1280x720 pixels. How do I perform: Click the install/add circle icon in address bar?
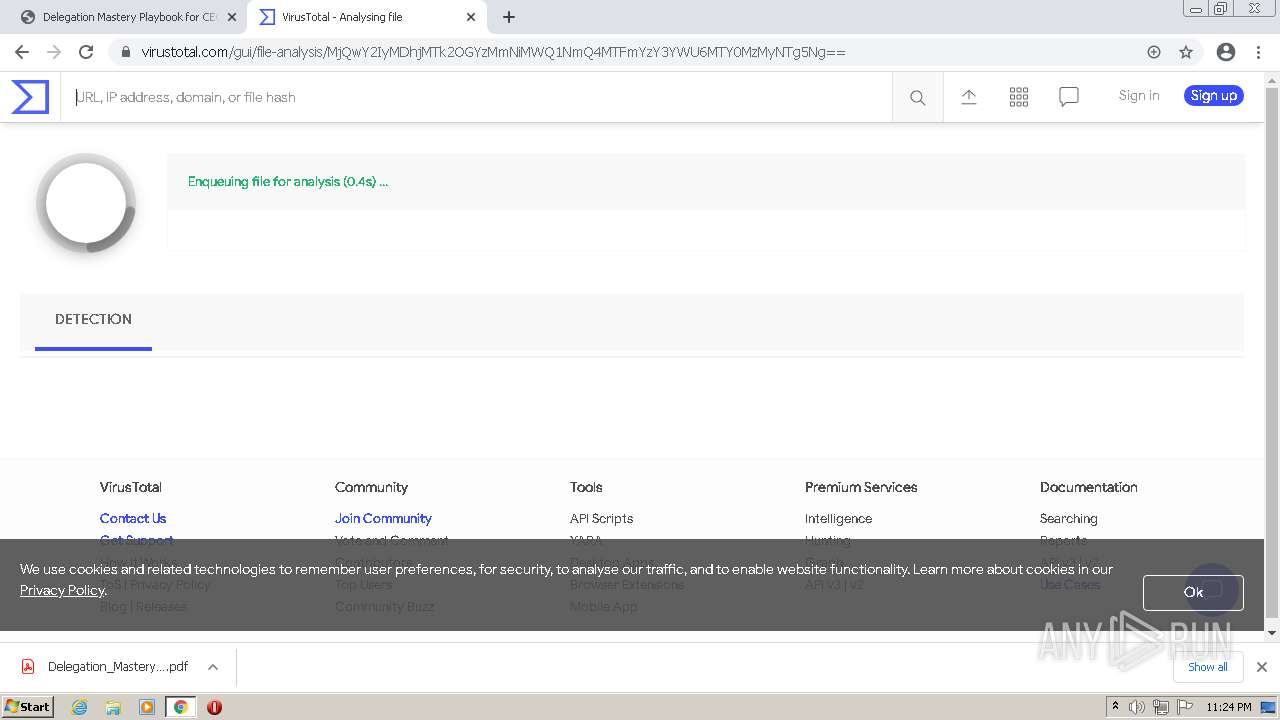pos(1154,52)
